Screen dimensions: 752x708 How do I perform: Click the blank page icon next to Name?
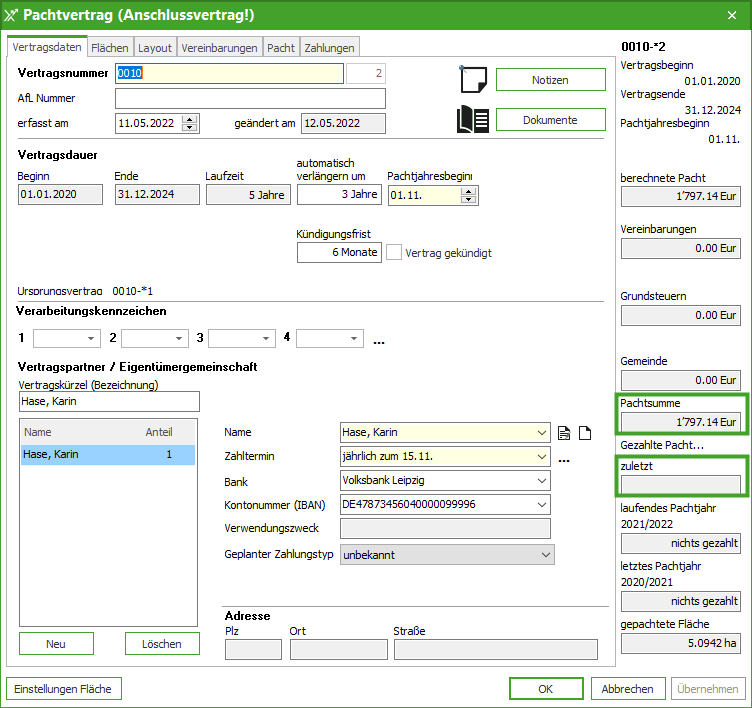coord(586,433)
